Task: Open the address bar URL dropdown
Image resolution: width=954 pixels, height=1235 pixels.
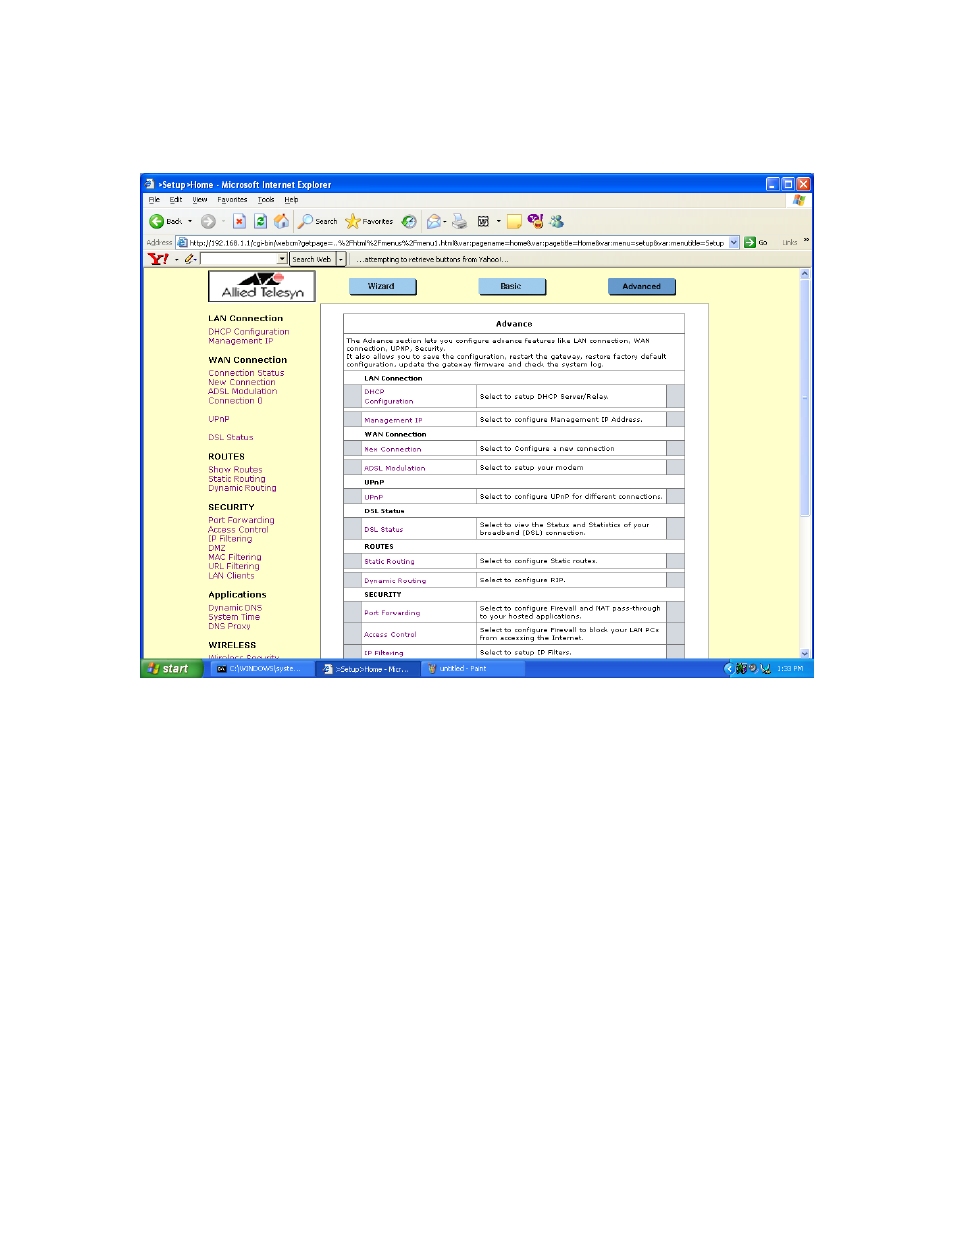Action: 734,242
